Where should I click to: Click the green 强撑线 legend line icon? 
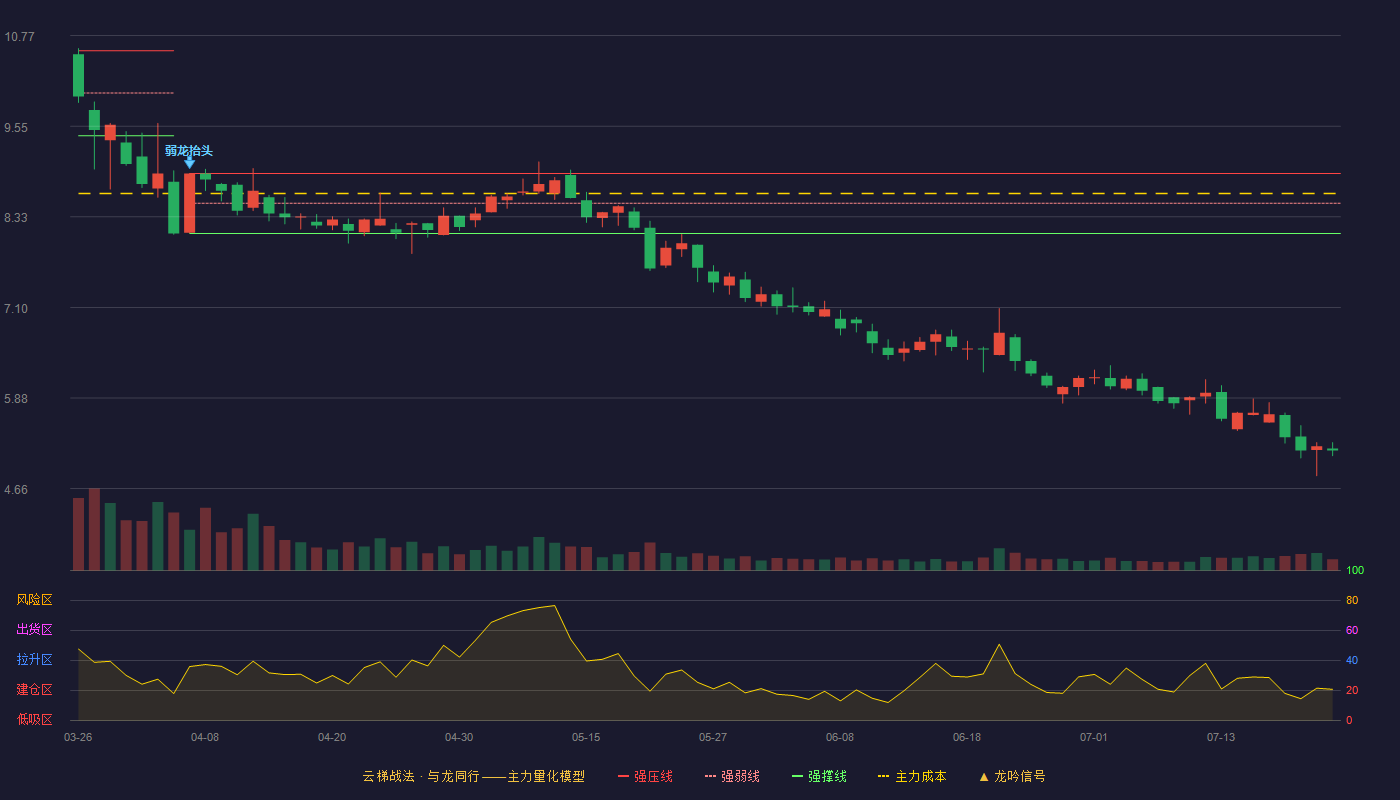point(797,776)
